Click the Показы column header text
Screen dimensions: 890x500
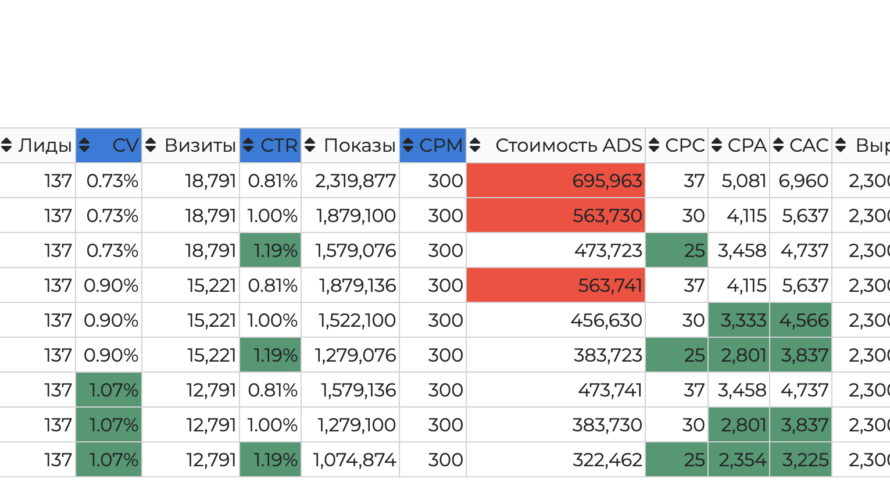[359, 146]
